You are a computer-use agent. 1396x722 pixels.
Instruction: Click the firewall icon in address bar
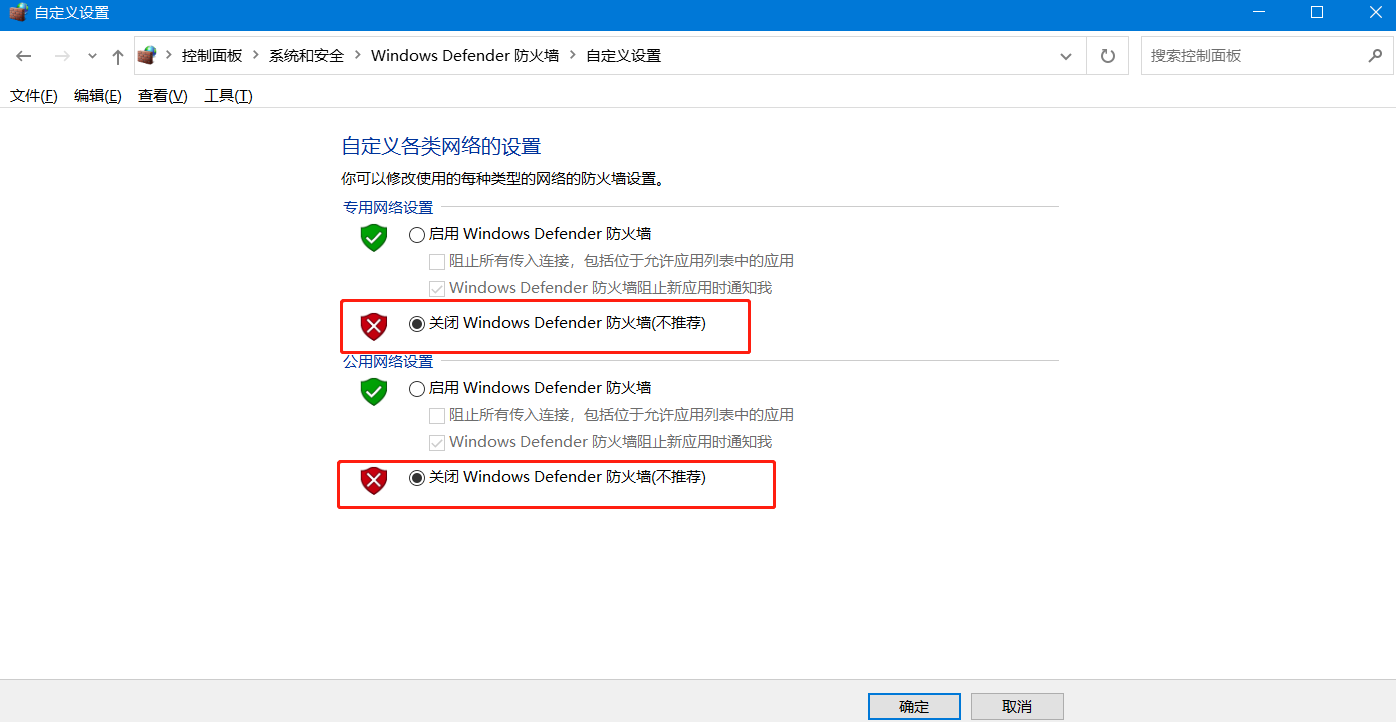pyautogui.click(x=147, y=55)
